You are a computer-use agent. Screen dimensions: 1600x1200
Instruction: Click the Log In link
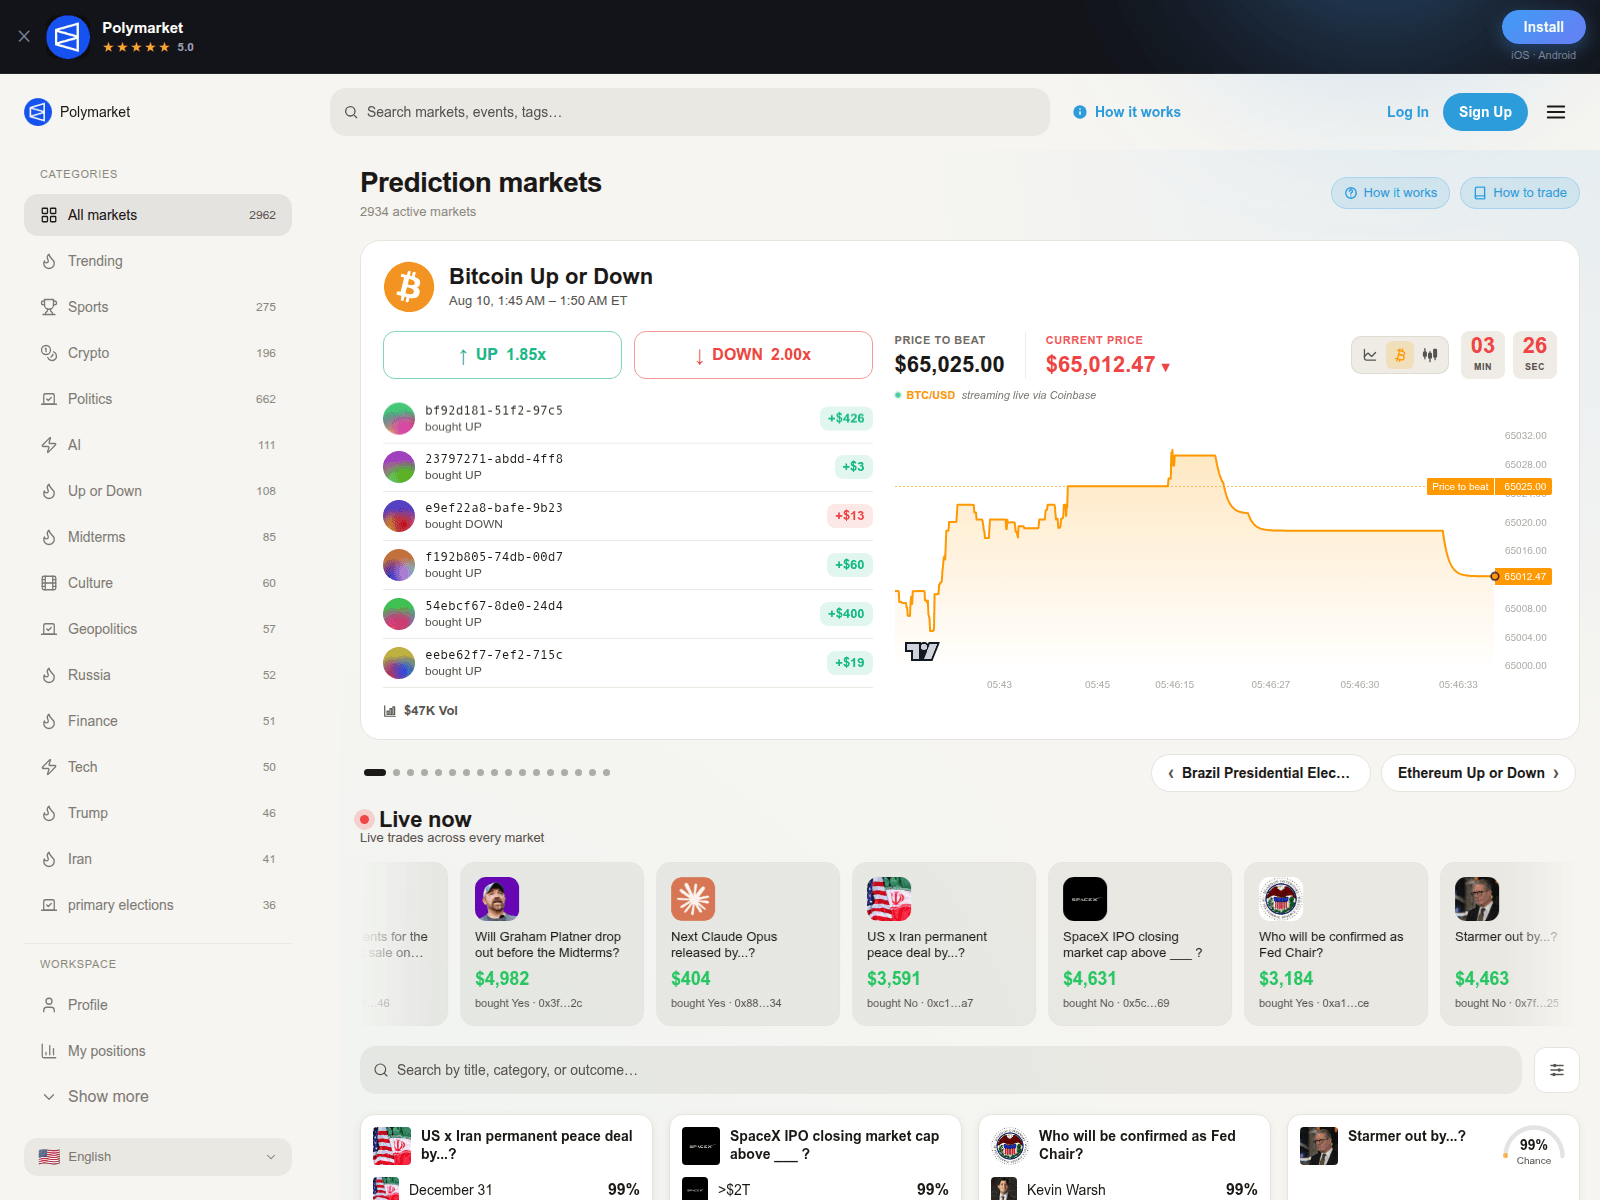pos(1407,112)
